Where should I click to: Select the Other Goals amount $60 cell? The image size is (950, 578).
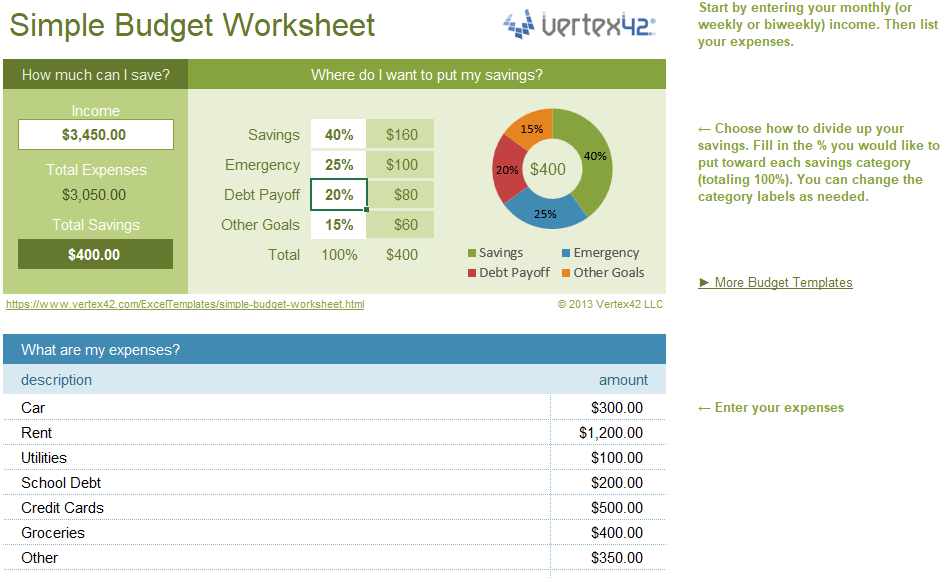tap(400, 225)
